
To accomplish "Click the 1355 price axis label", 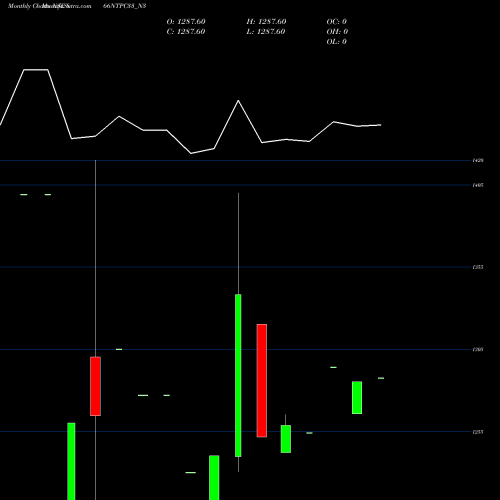I will point(478,267).
